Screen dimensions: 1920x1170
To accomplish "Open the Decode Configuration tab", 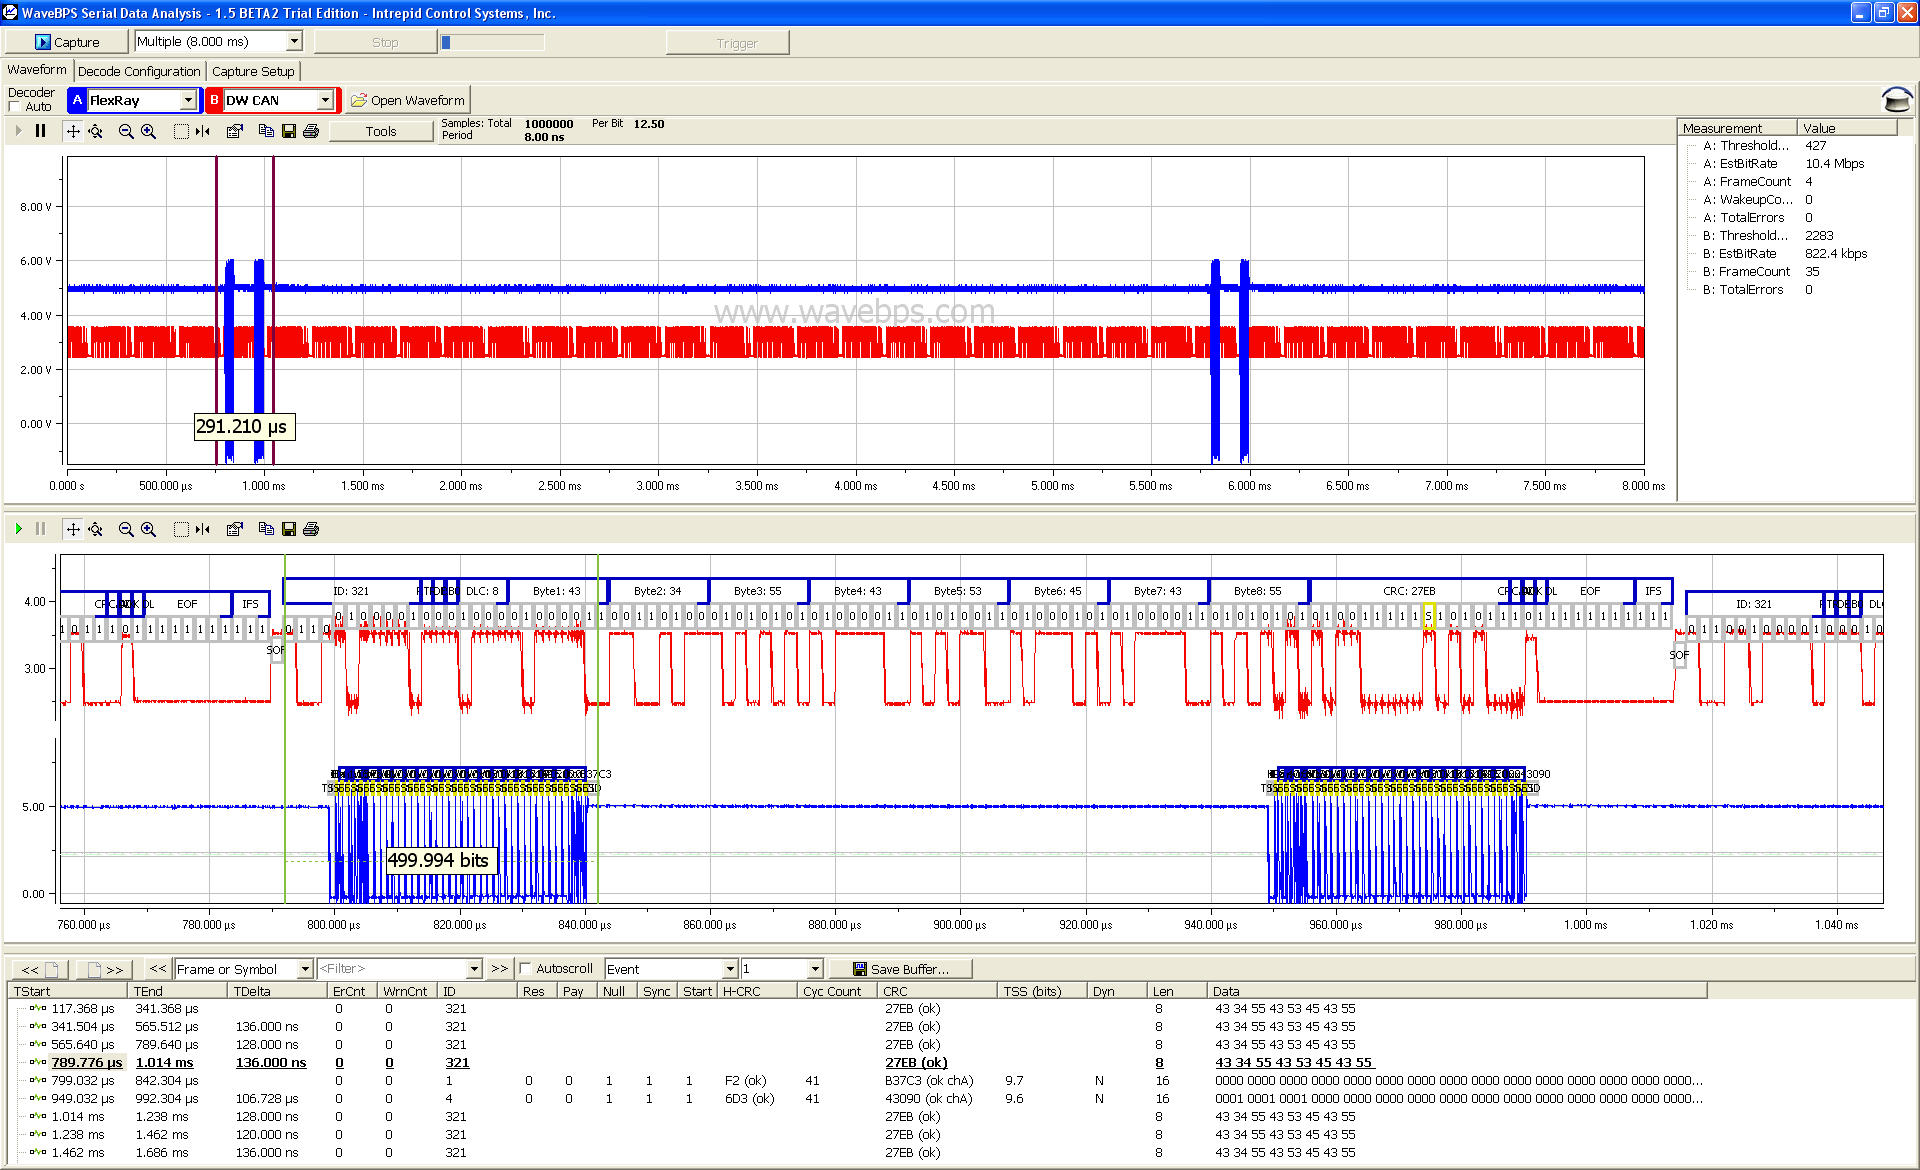I will point(139,71).
